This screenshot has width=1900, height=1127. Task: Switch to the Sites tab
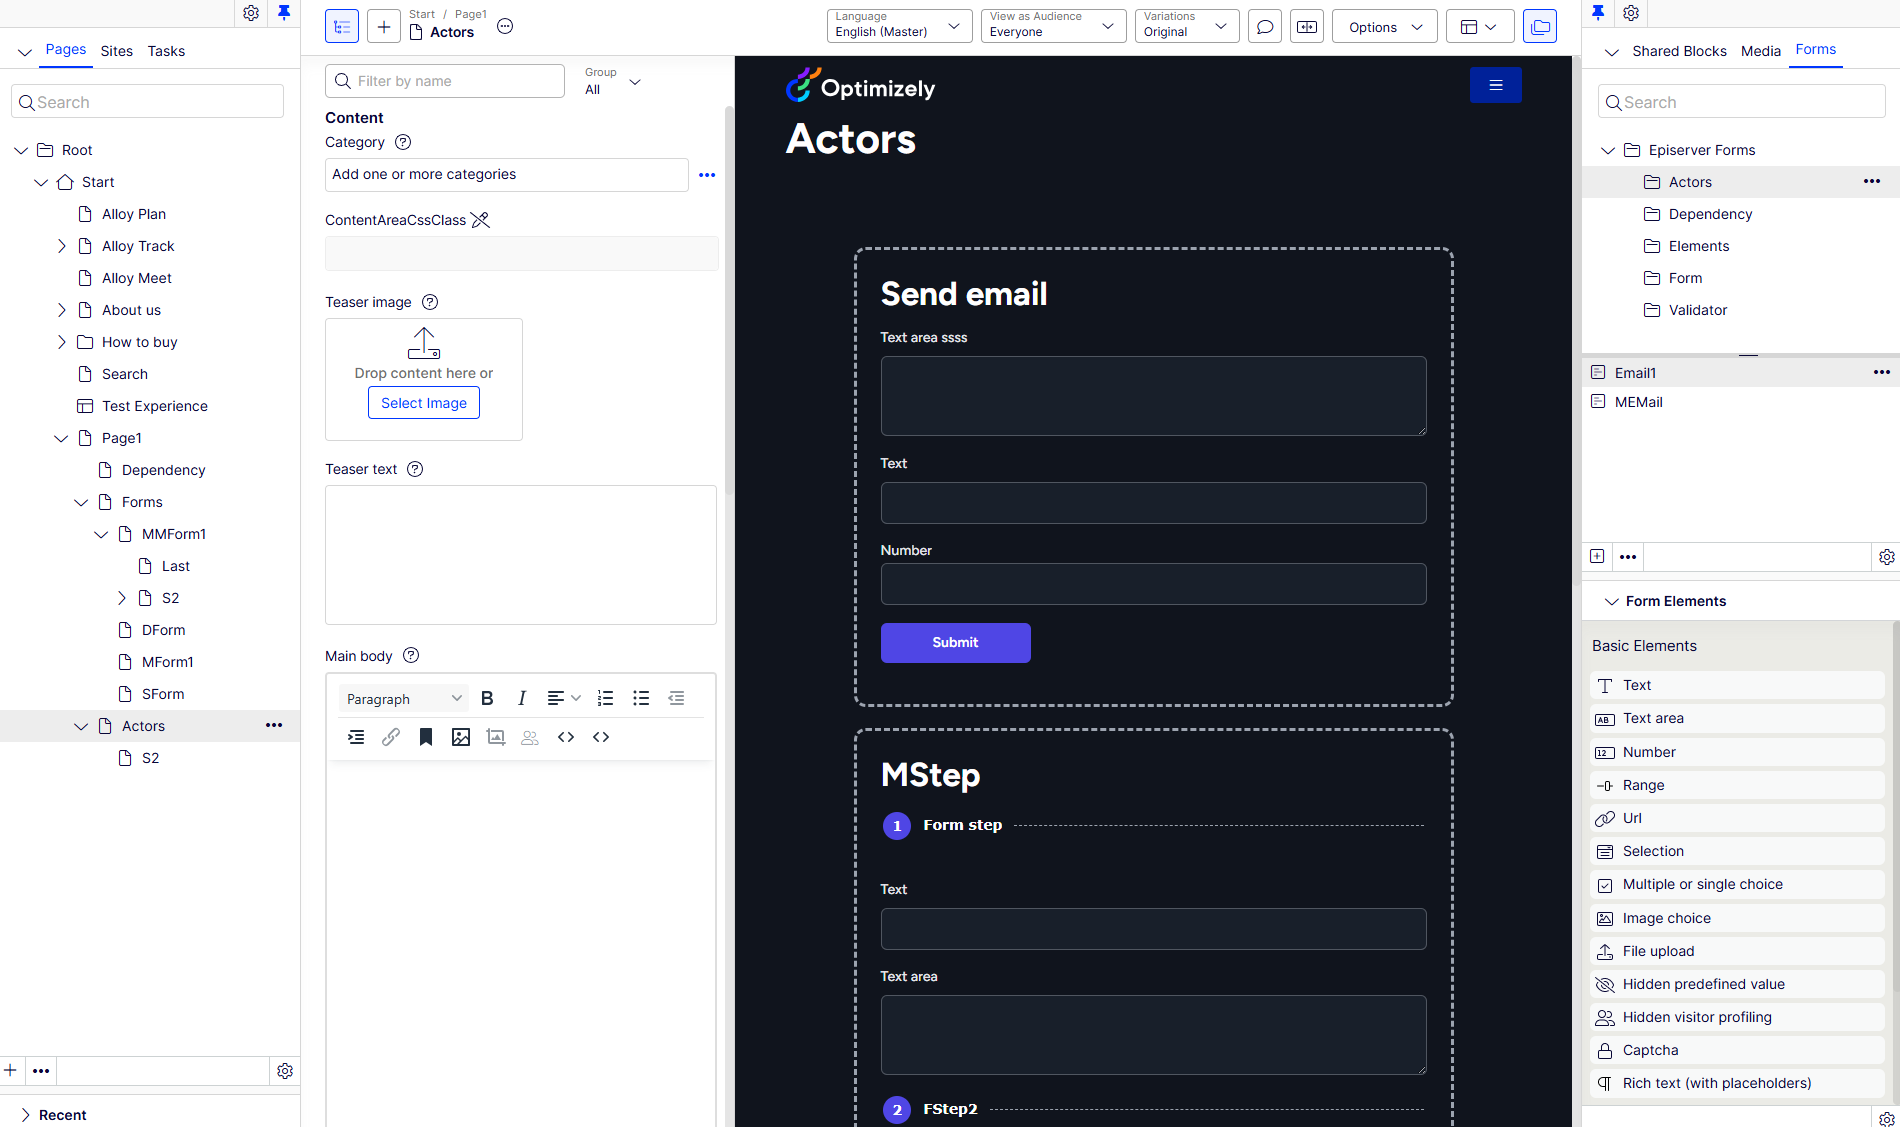click(x=116, y=51)
